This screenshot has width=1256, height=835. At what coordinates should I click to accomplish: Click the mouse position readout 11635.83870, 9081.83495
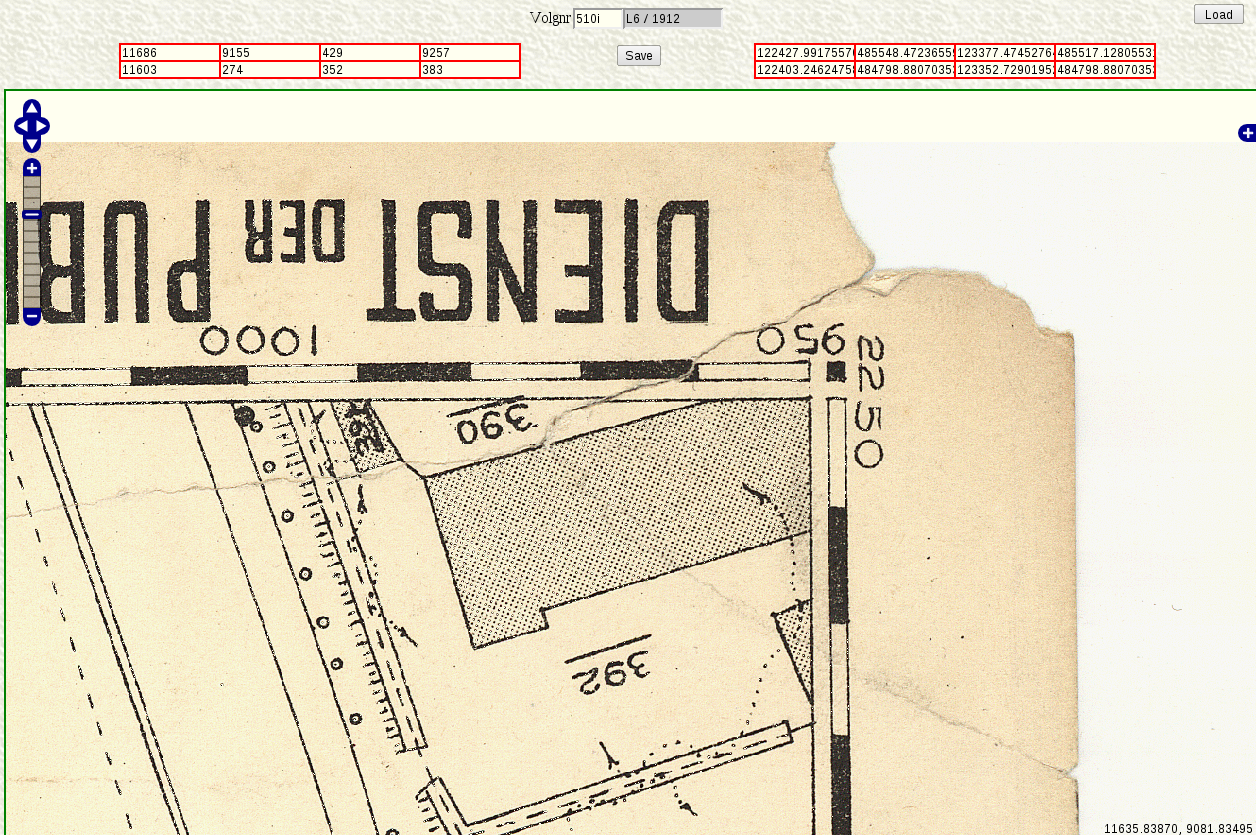pos(1179,828)
